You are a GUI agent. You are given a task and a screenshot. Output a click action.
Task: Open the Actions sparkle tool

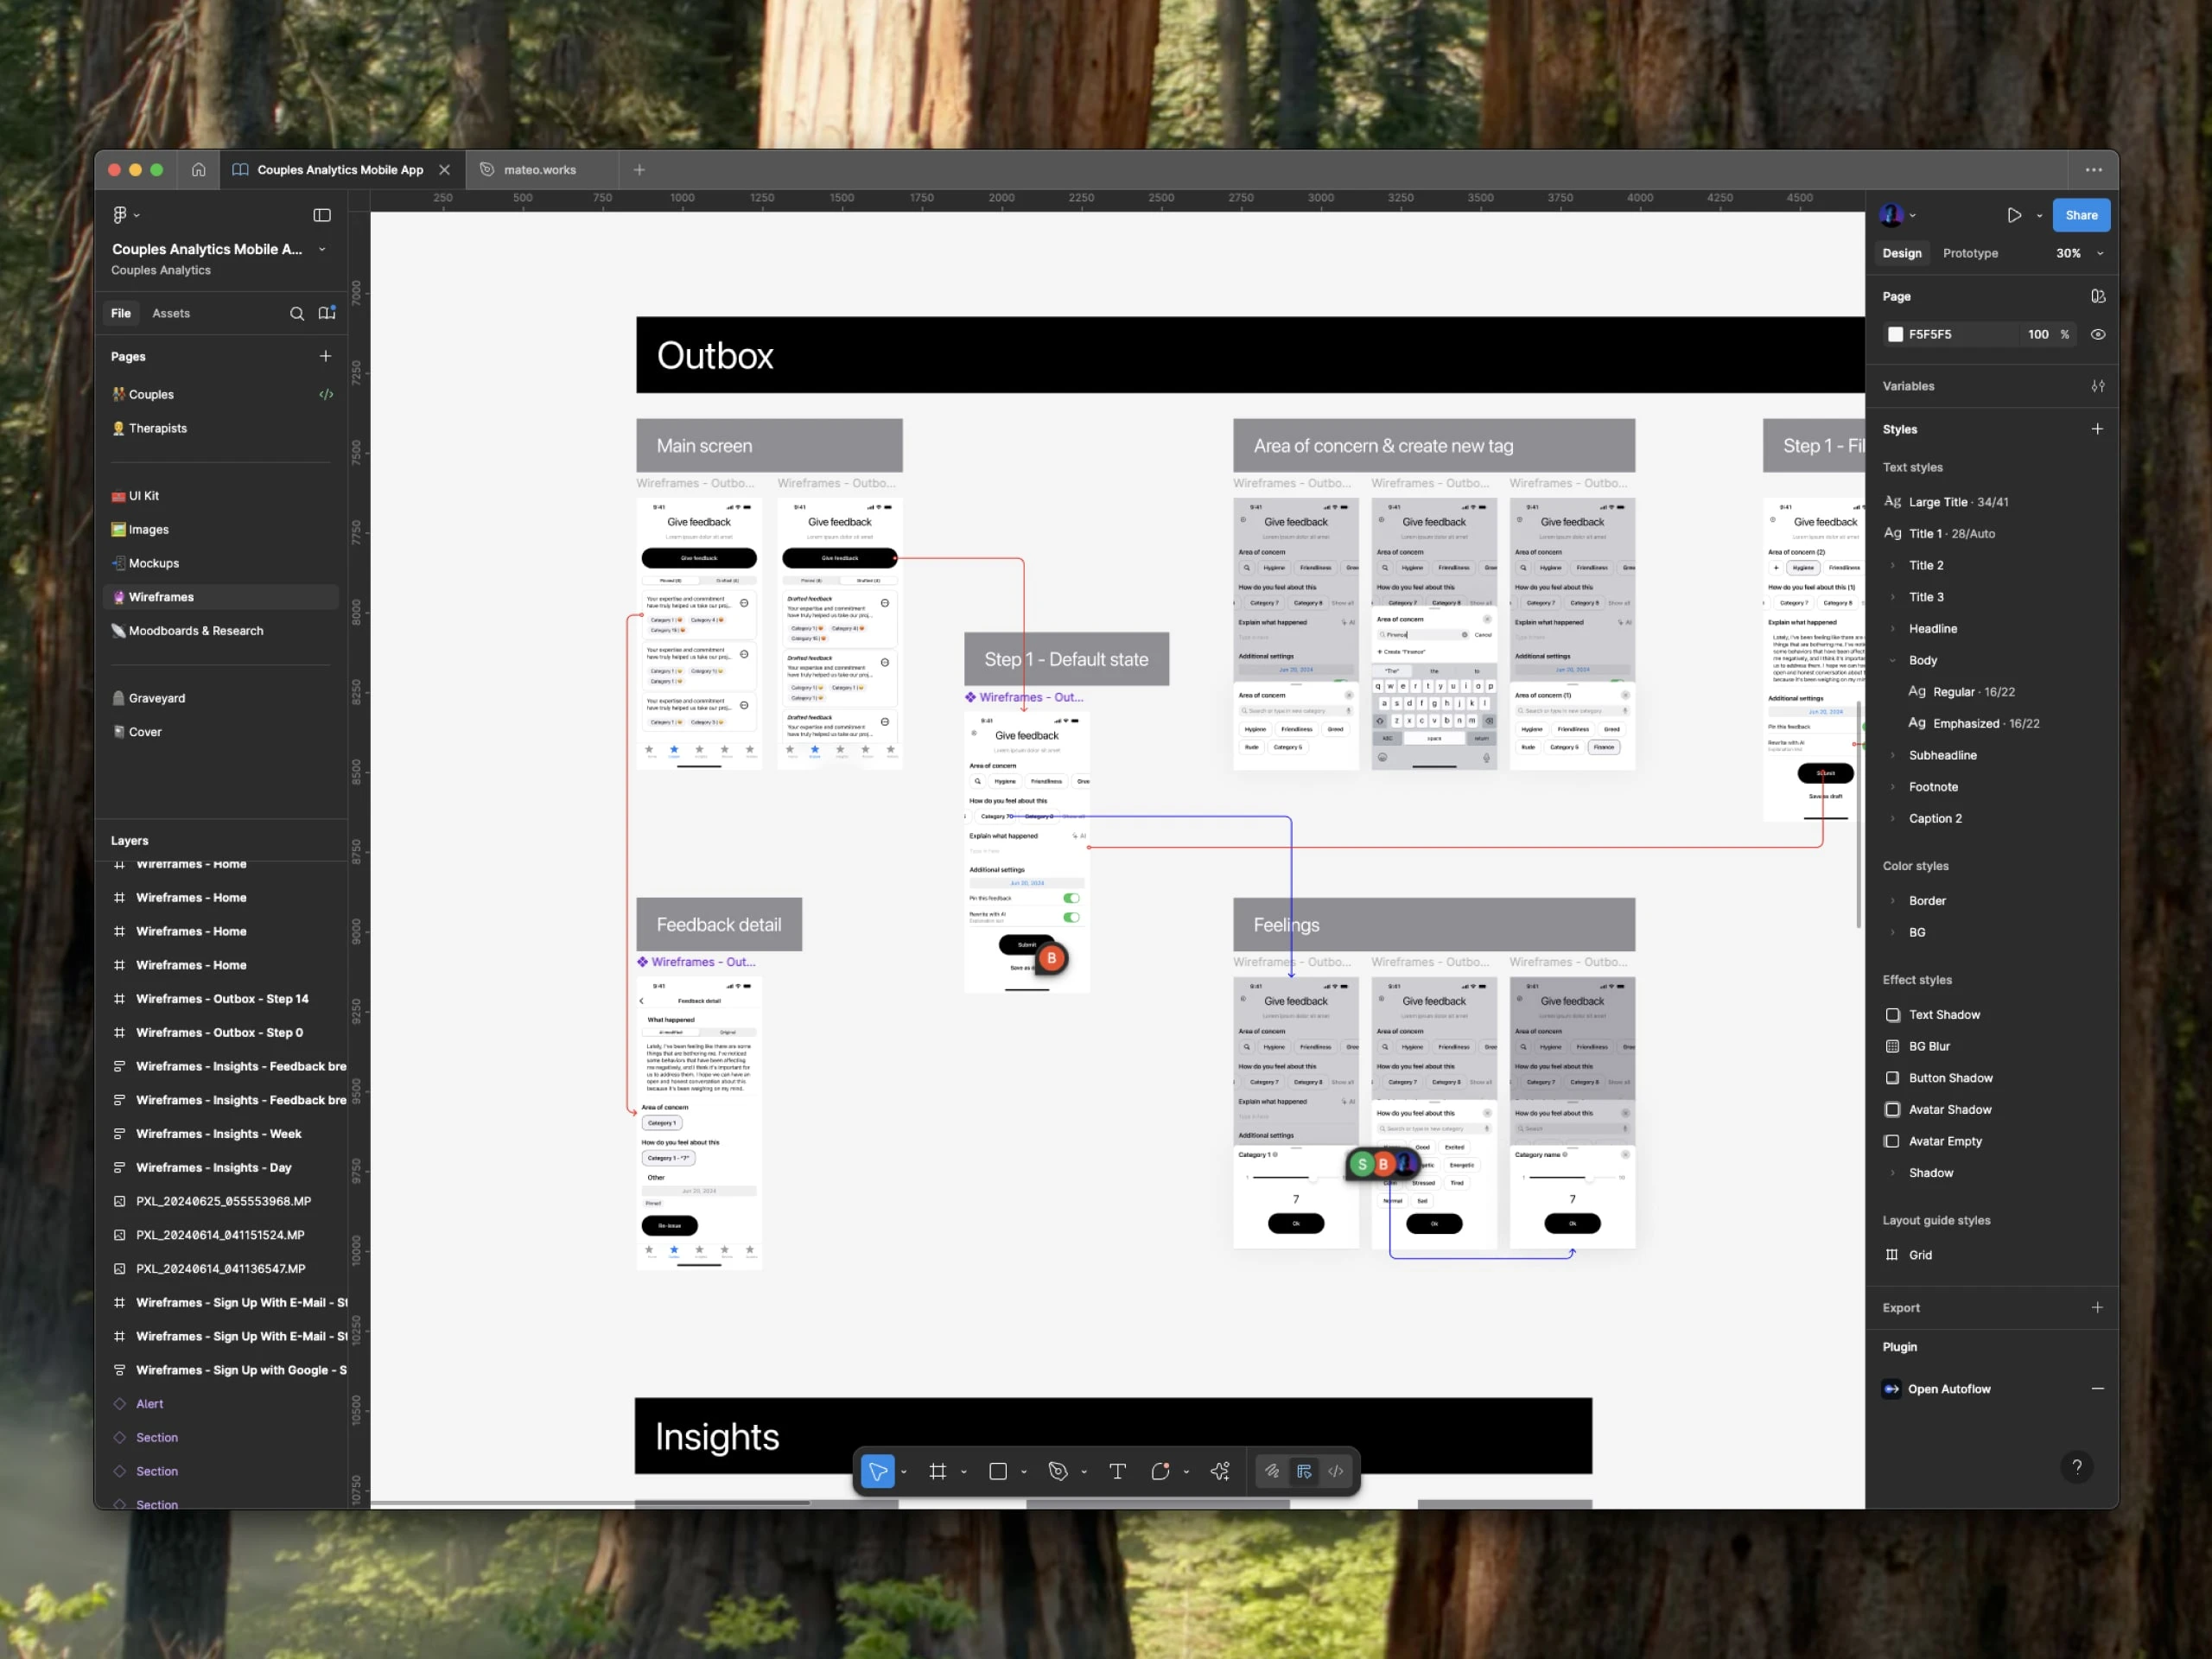pos(1220,1471)
